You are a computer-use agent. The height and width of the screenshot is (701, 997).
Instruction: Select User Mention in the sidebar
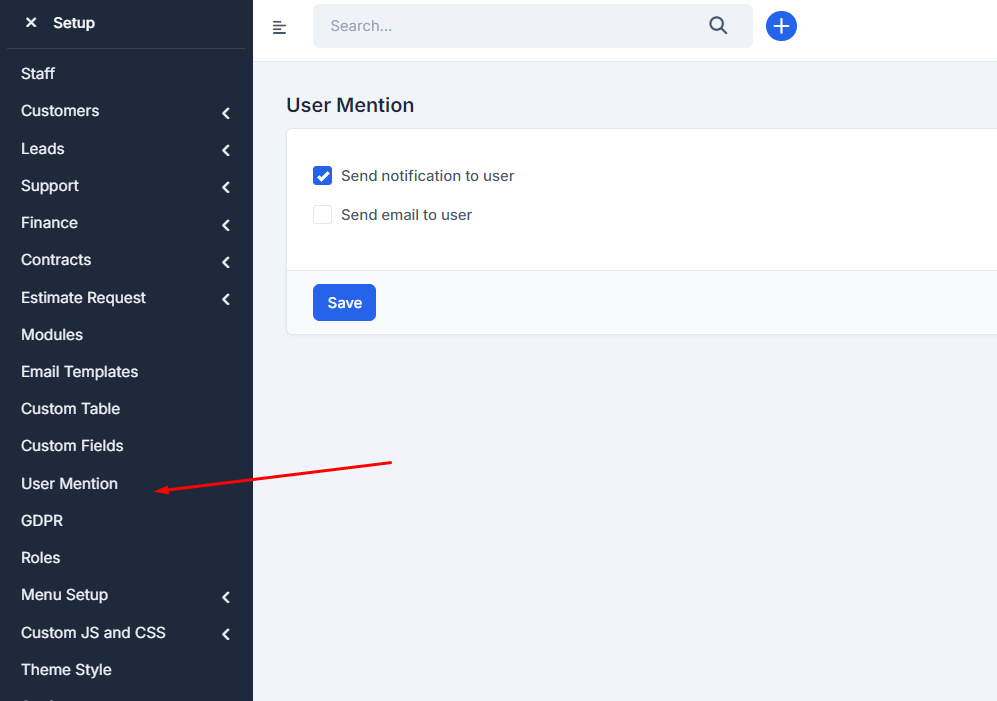(69, 483)
